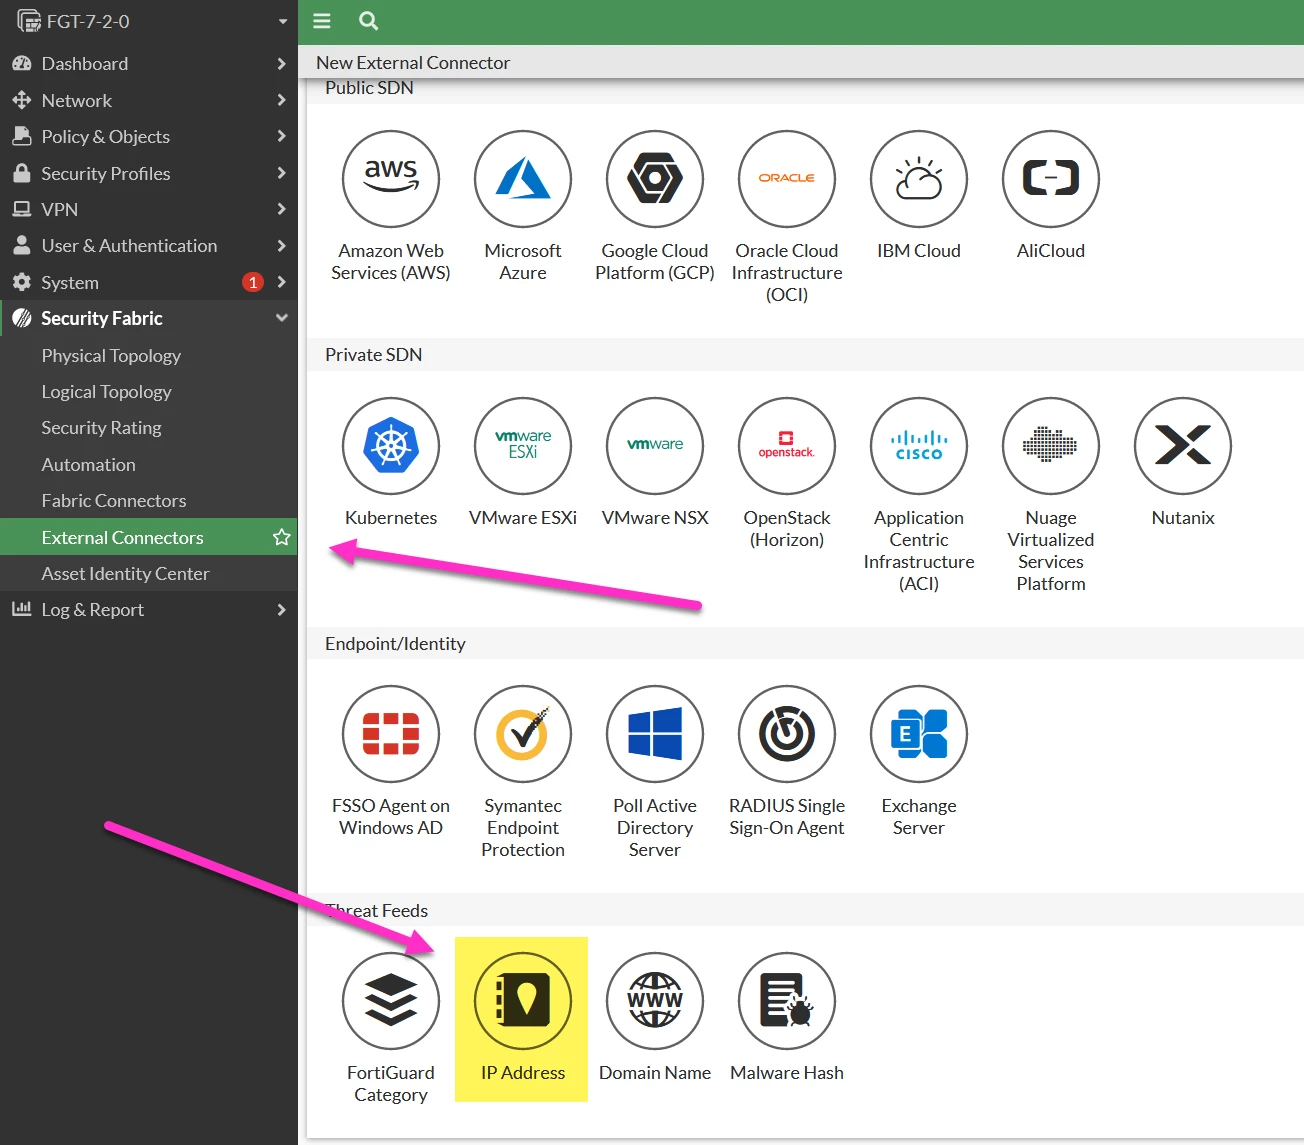Choose RADIUS Single Sign-On Agent icon
Image resolution: width=1304 pixels, height=1145 pixels.
[x=787, y=734]
